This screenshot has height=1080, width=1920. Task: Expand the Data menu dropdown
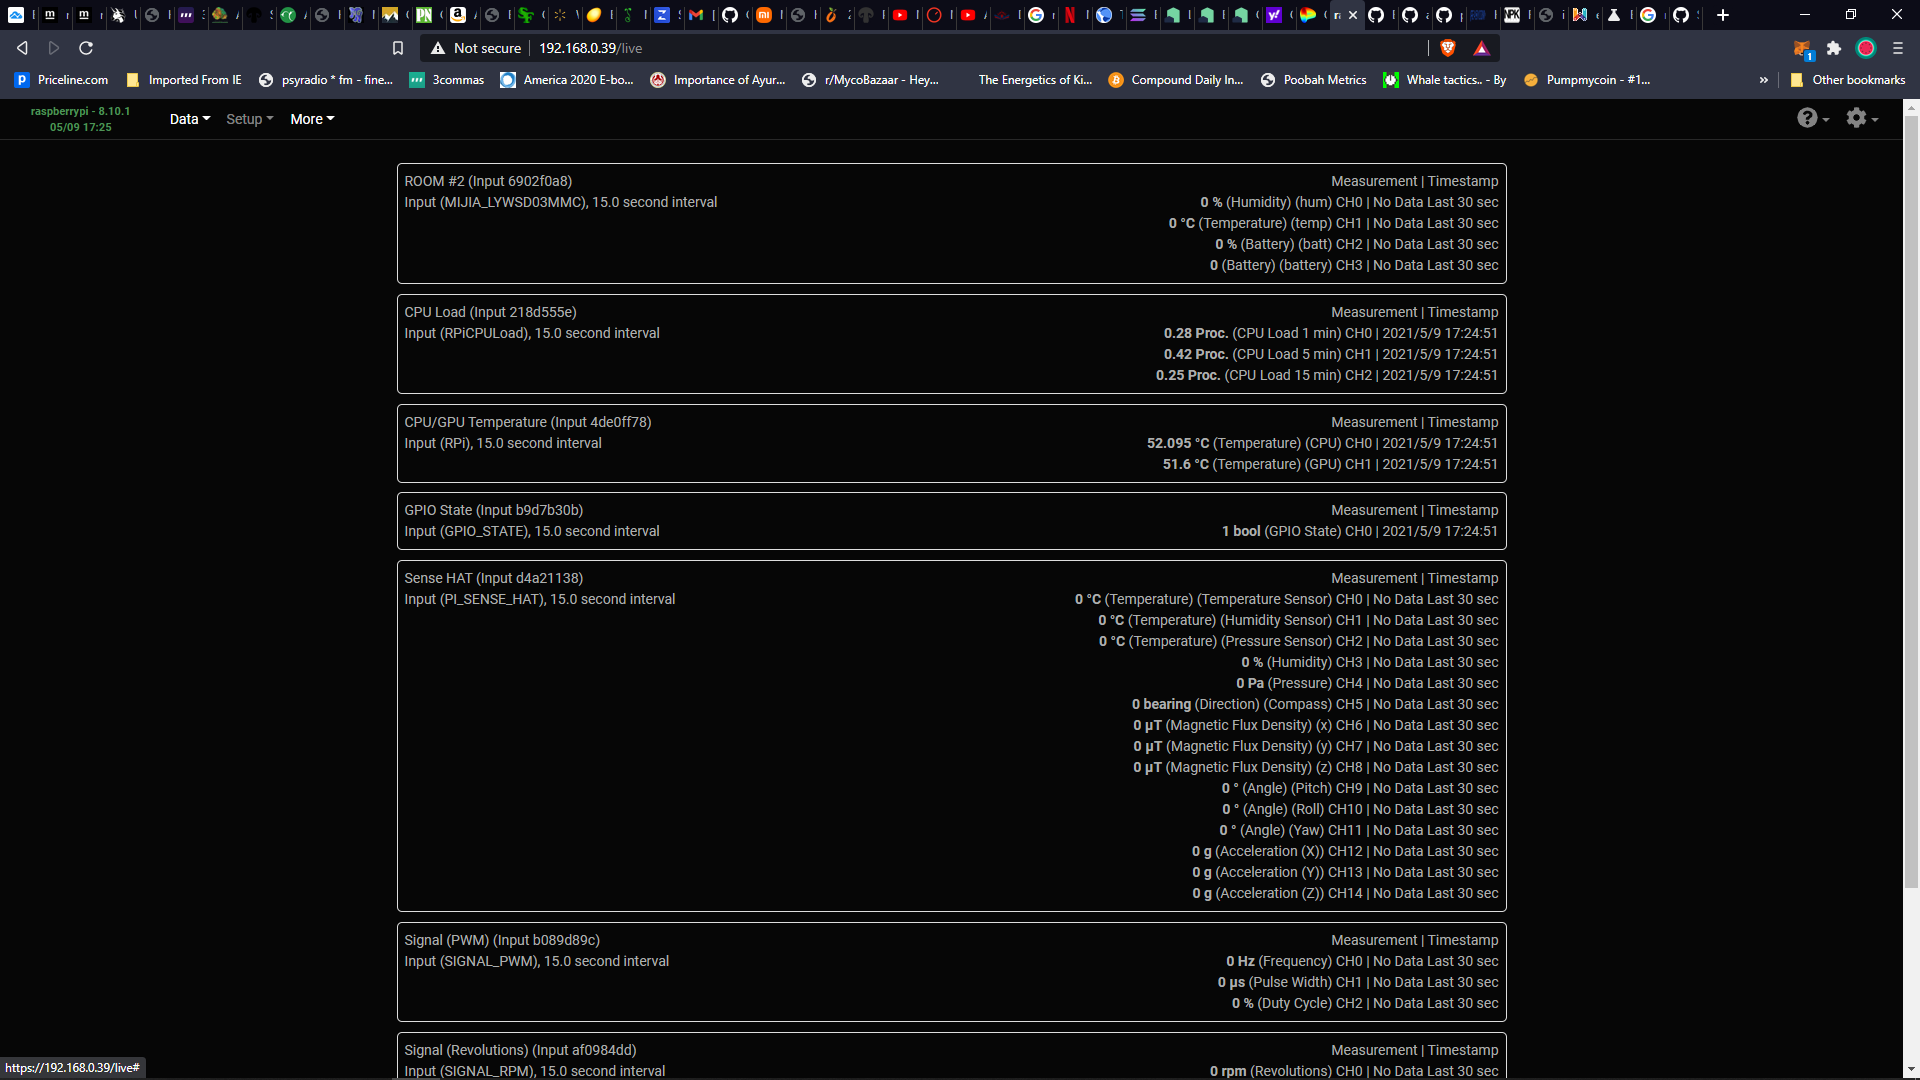click(190, 119)
